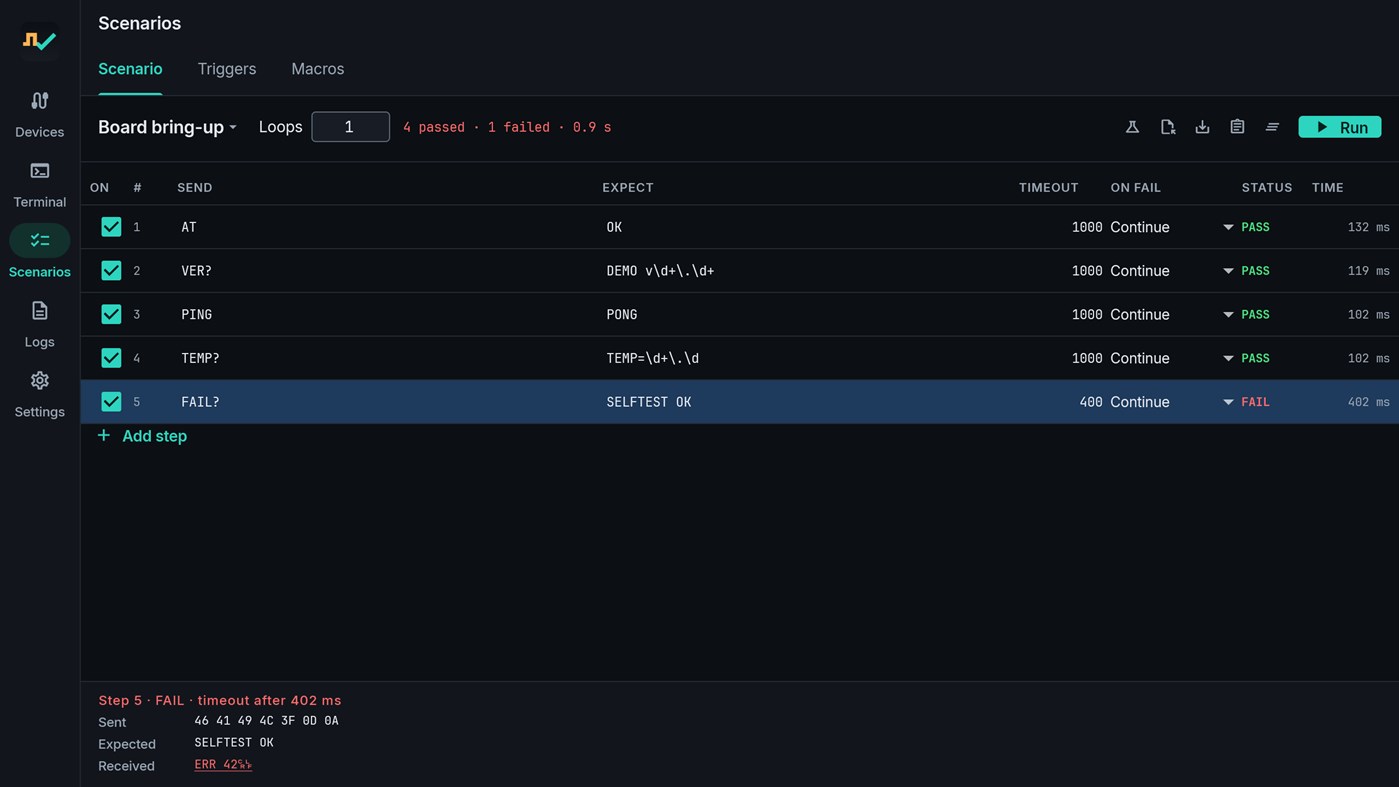The height and width of the screenshot is (787, 1399).
Task: Run the scenario
Action: (1340, 127)
